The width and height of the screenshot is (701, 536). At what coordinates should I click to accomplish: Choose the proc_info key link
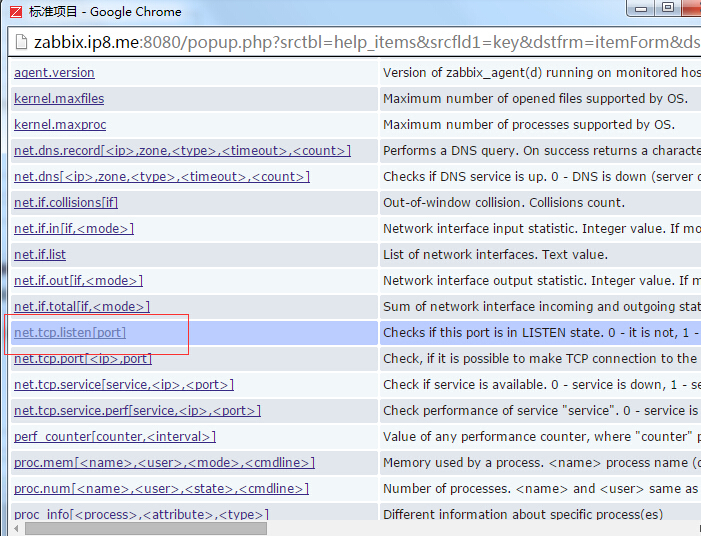141,514
